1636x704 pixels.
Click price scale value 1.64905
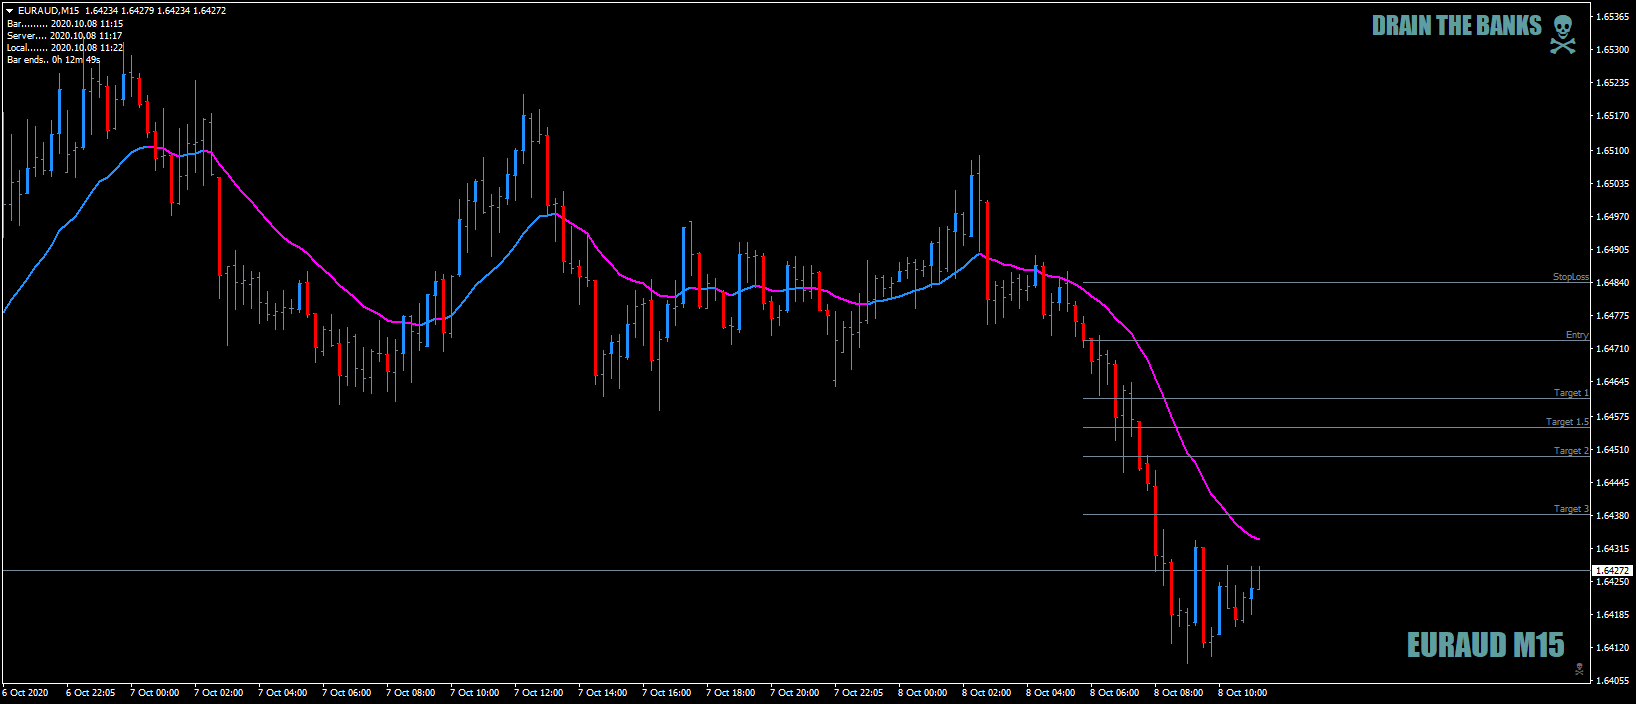pos(1613,250)
